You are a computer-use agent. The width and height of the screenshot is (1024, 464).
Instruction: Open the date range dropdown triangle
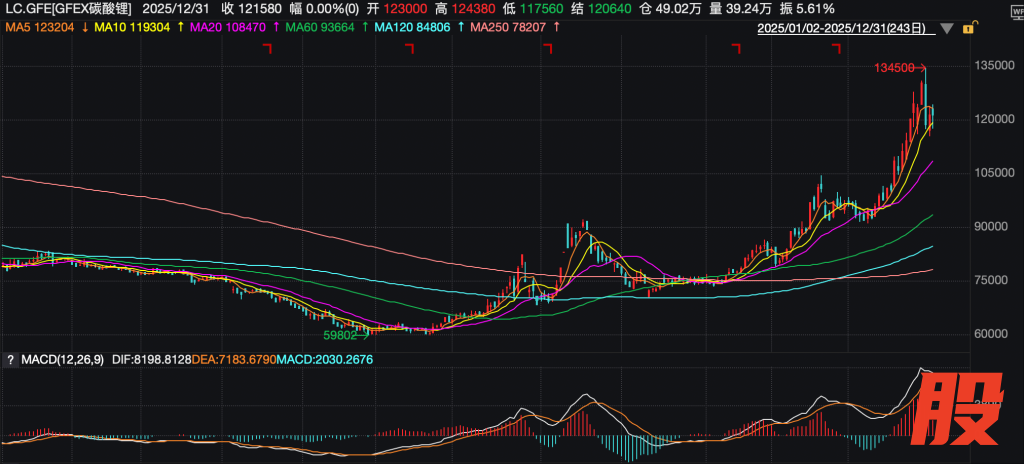coord(950,30)
